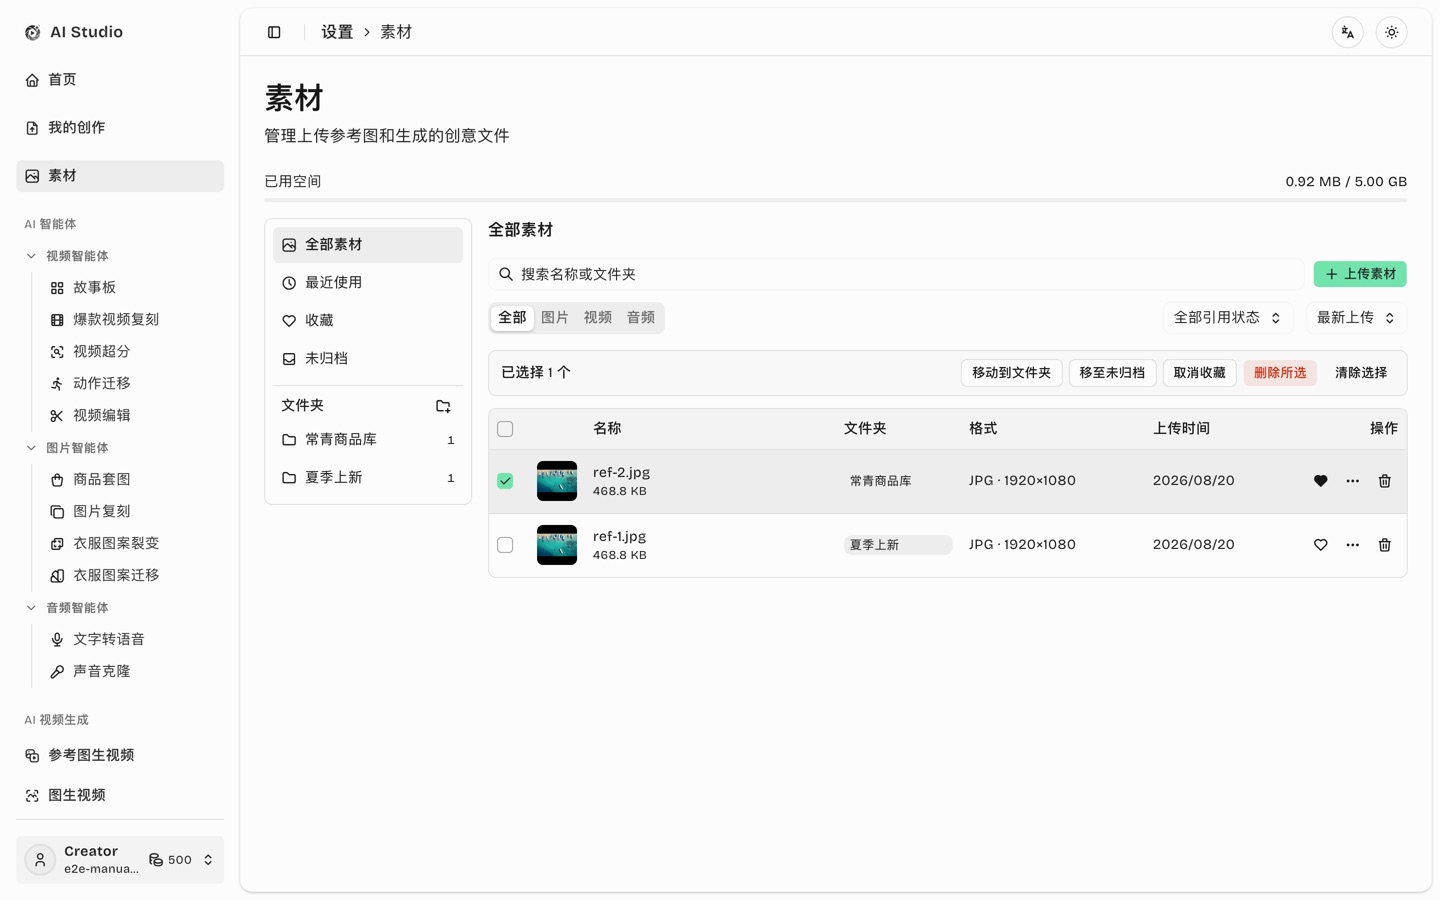Image resolution: width=1440 pixels, height=900 pixels.
Task: Toggle the select-all checkbox in table header
Action: 505,429
